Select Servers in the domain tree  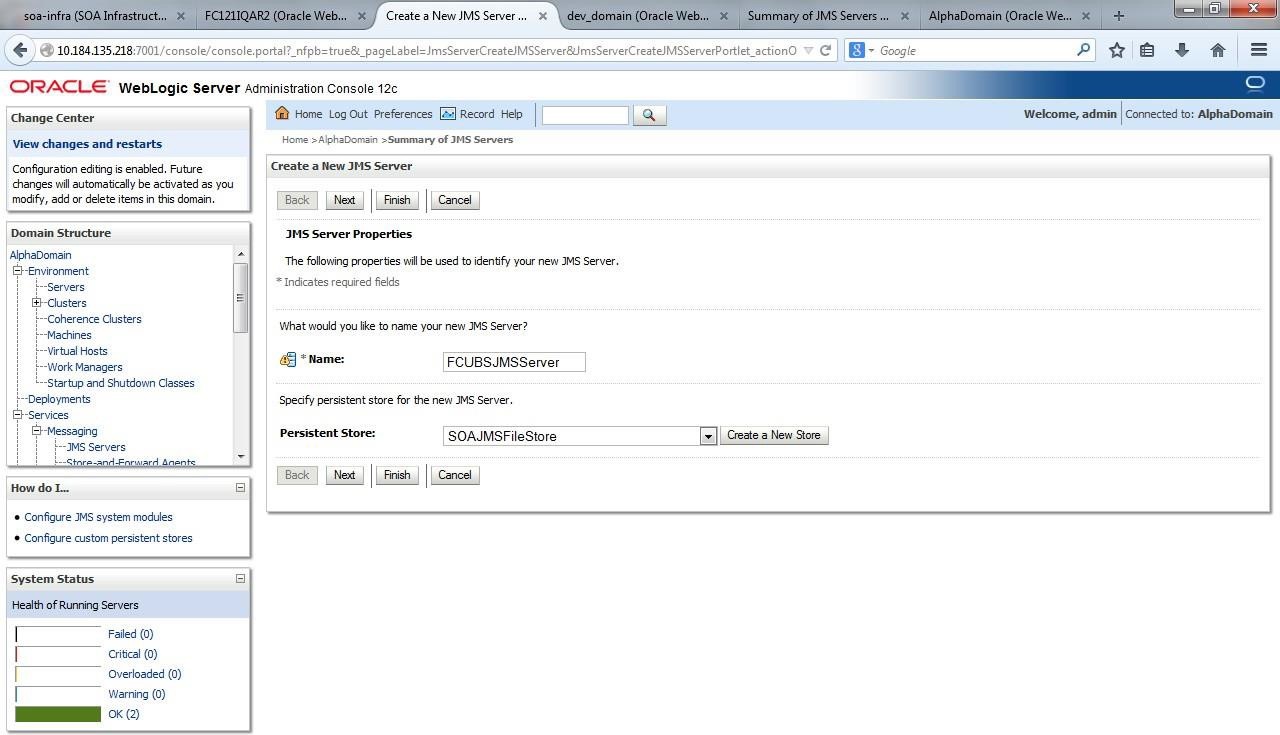click(x=66, y=287)
